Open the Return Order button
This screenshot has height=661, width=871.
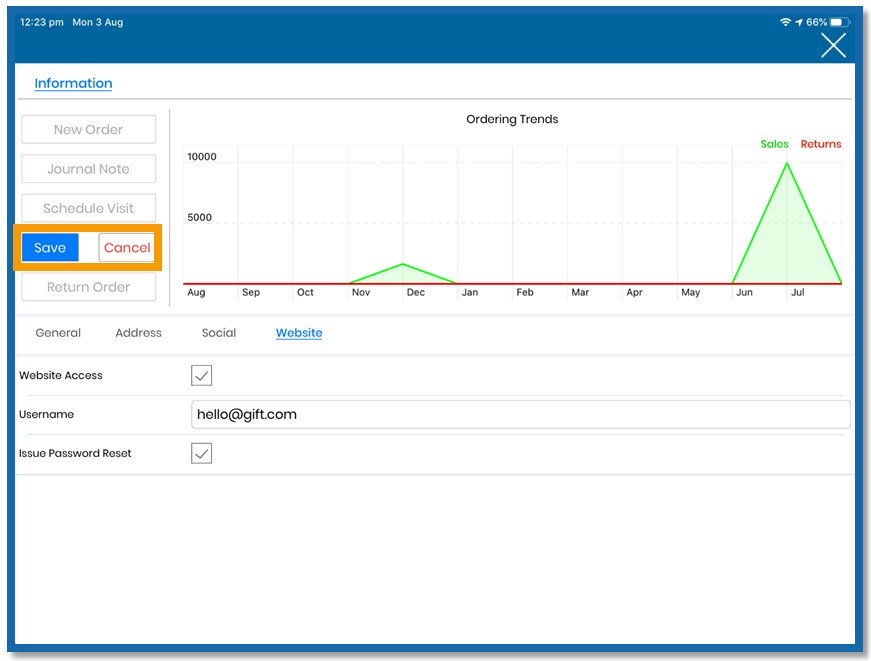click(88, 287)
